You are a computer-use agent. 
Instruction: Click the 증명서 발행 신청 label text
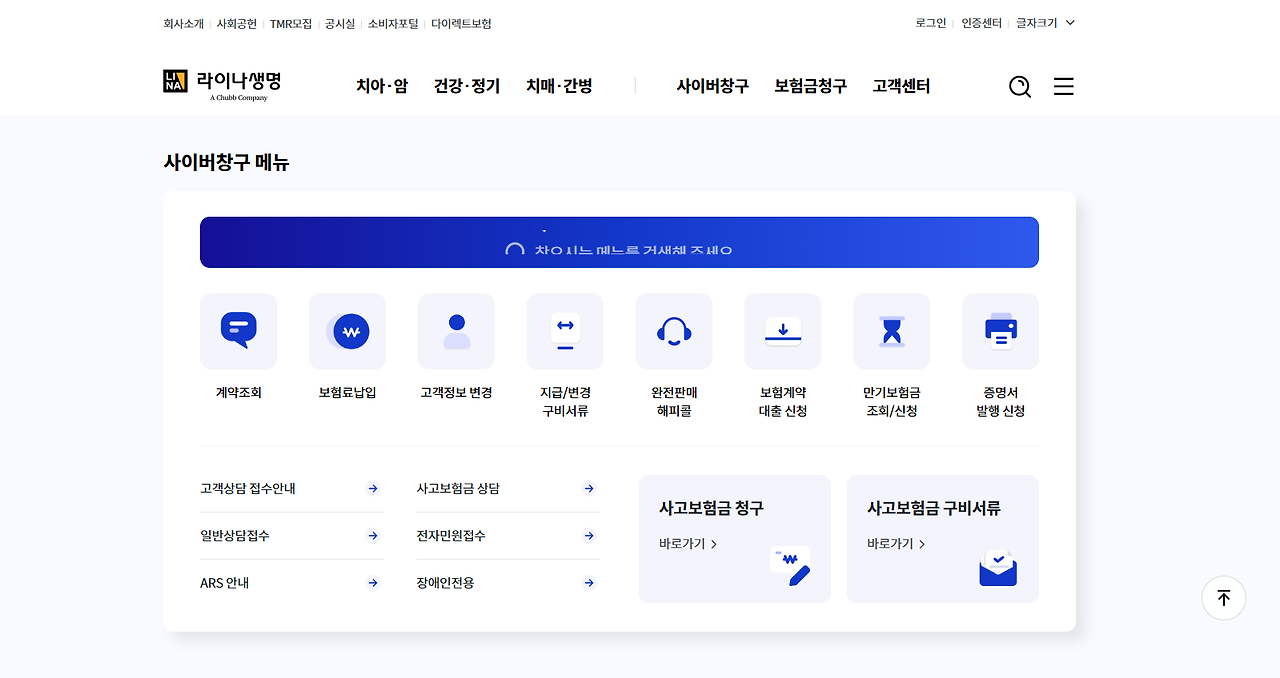tap(1001, 402)
